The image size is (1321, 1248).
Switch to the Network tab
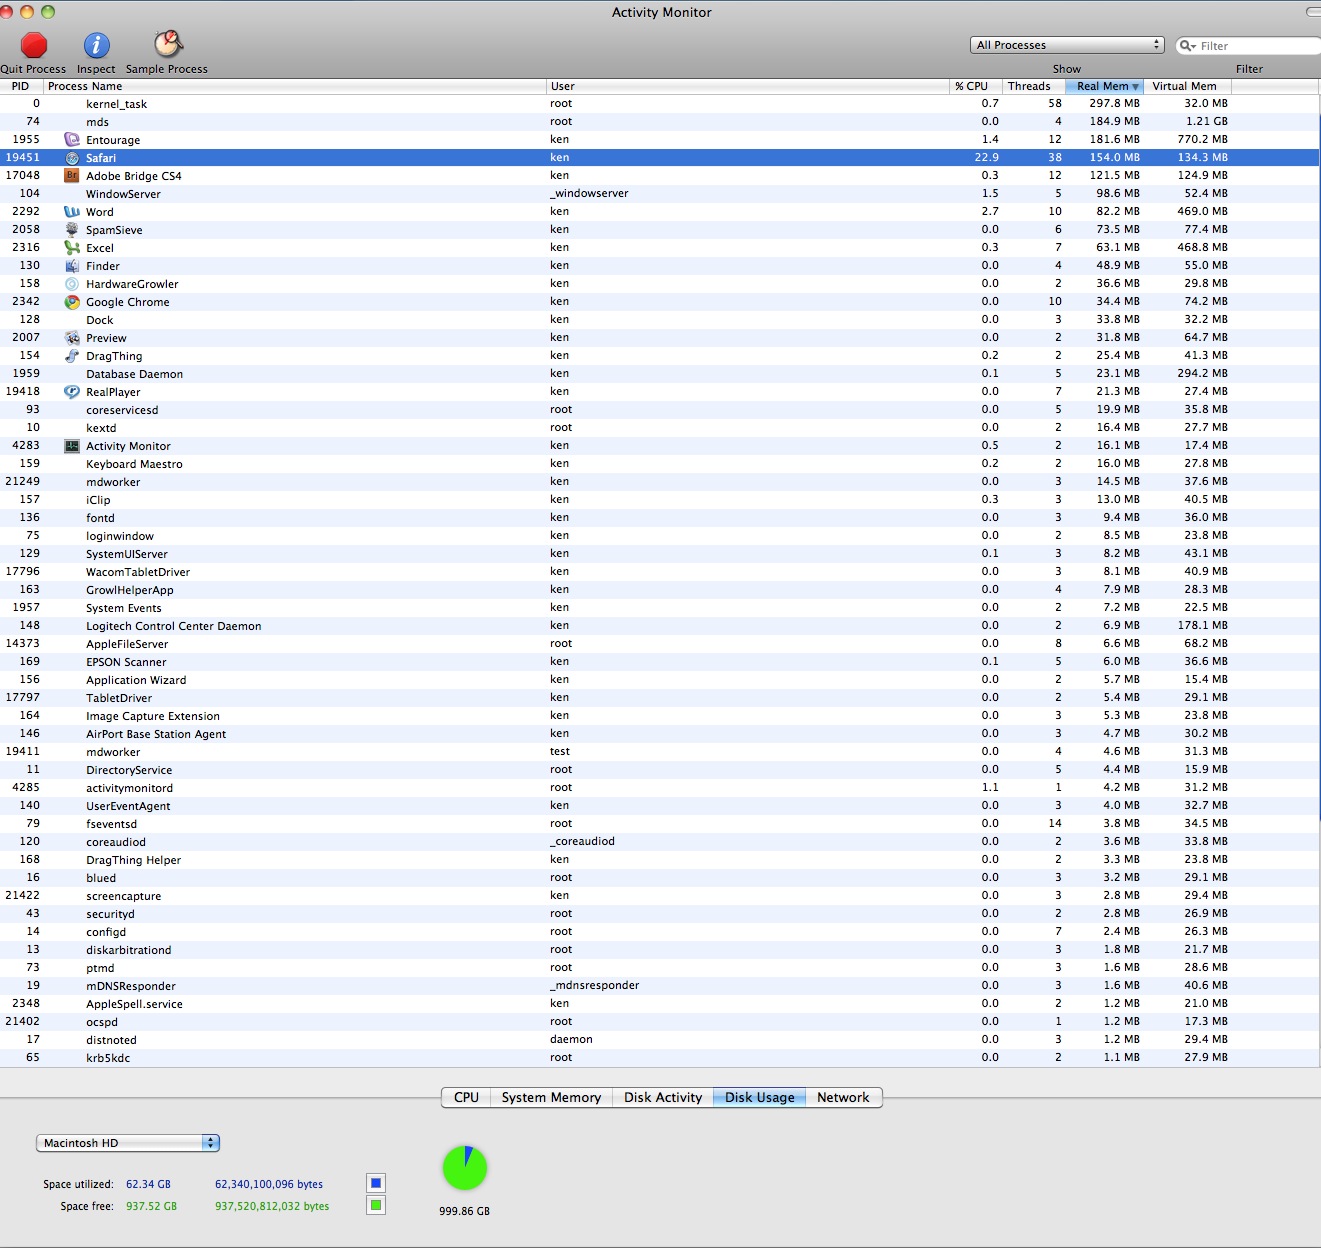[843, 1097]
